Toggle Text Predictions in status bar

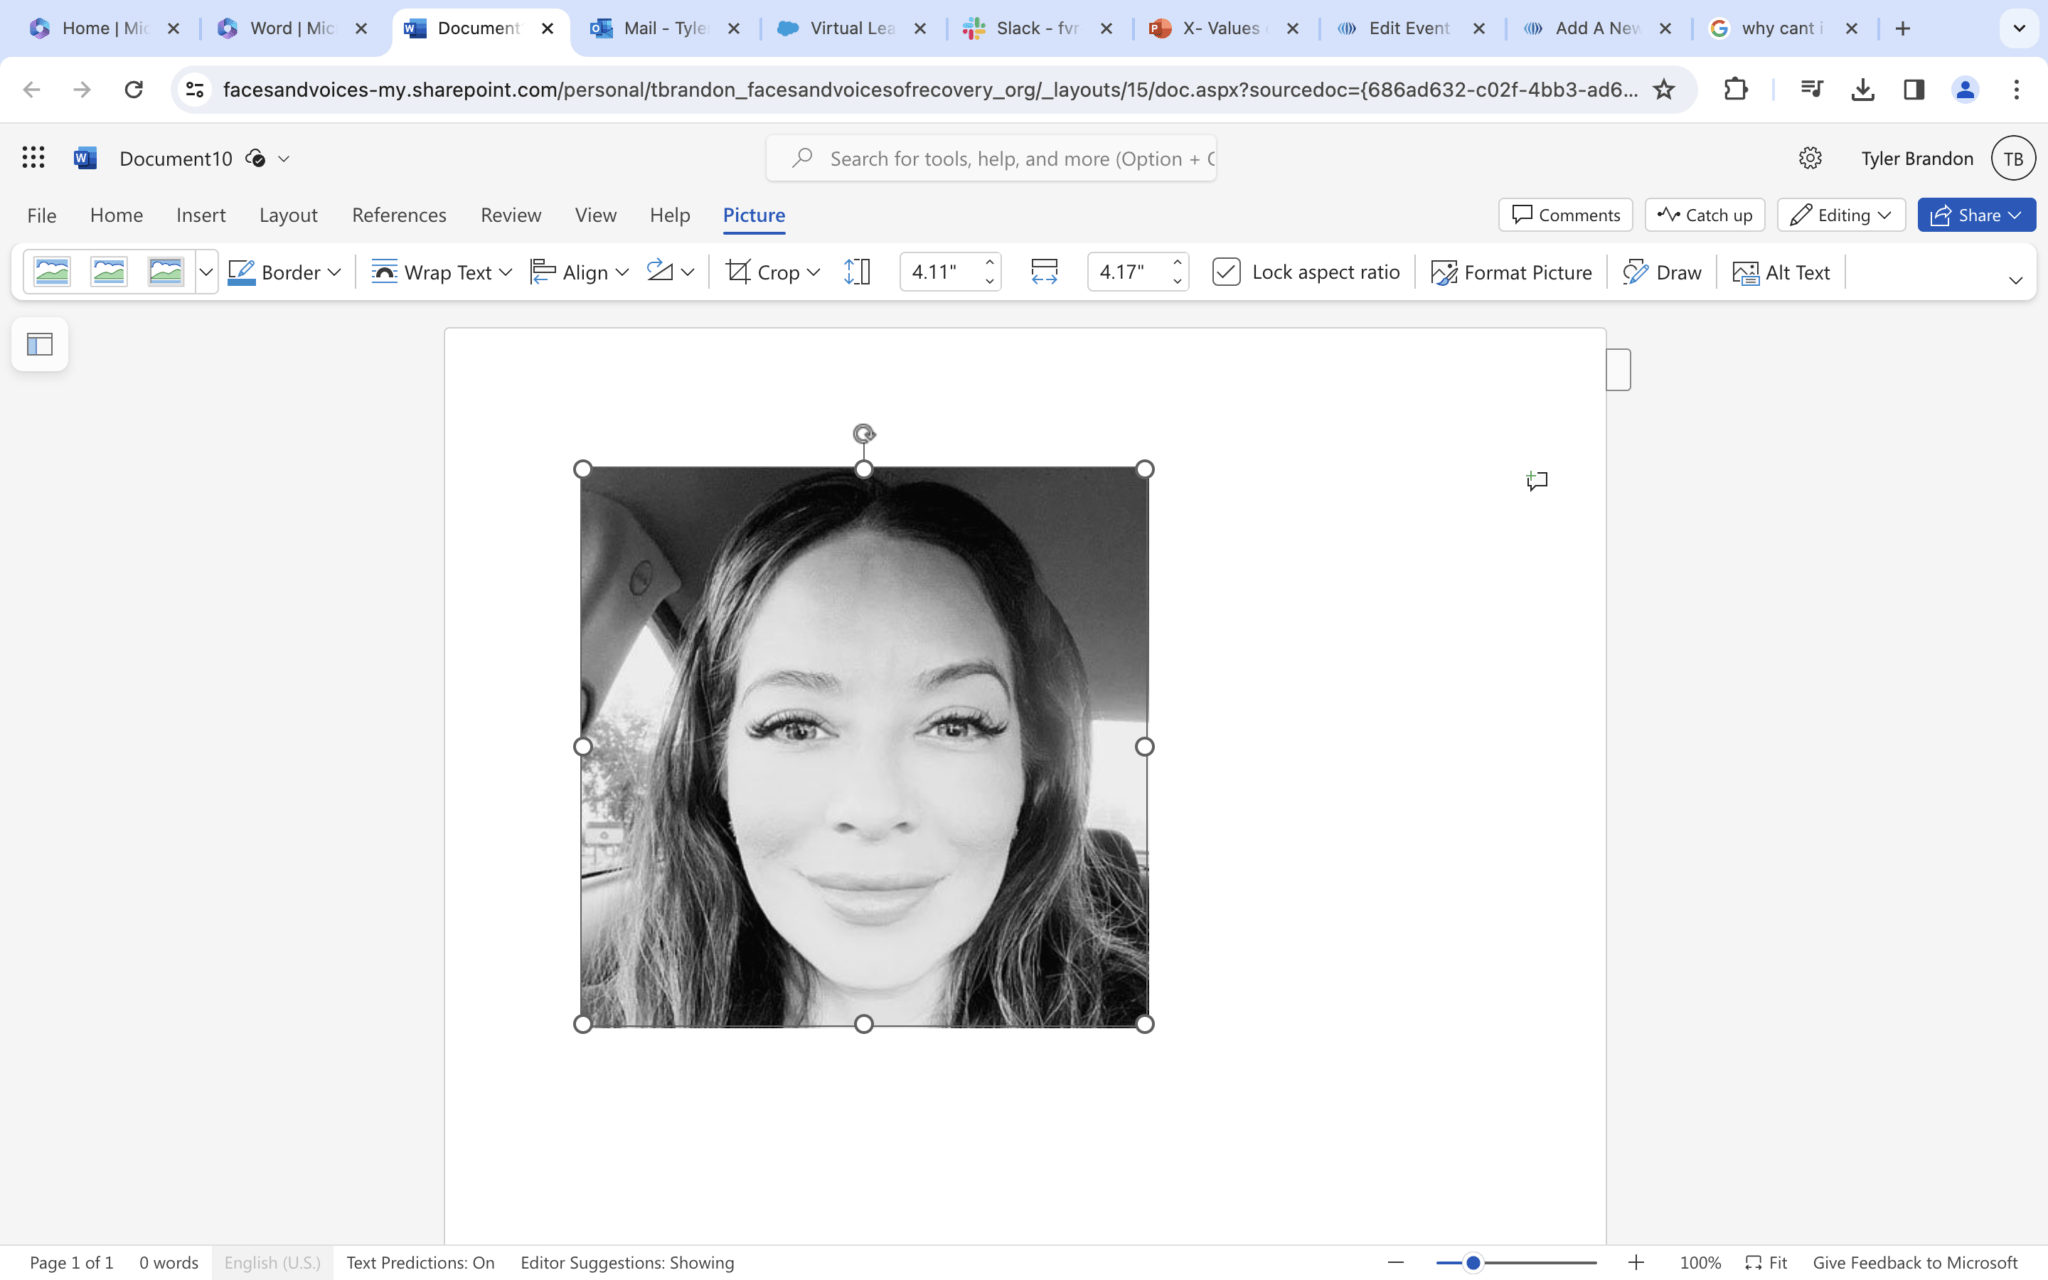point(420,1262)
